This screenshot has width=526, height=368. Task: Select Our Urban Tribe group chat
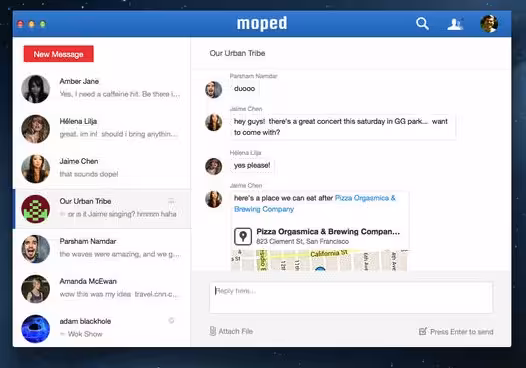tap(102, 209)
